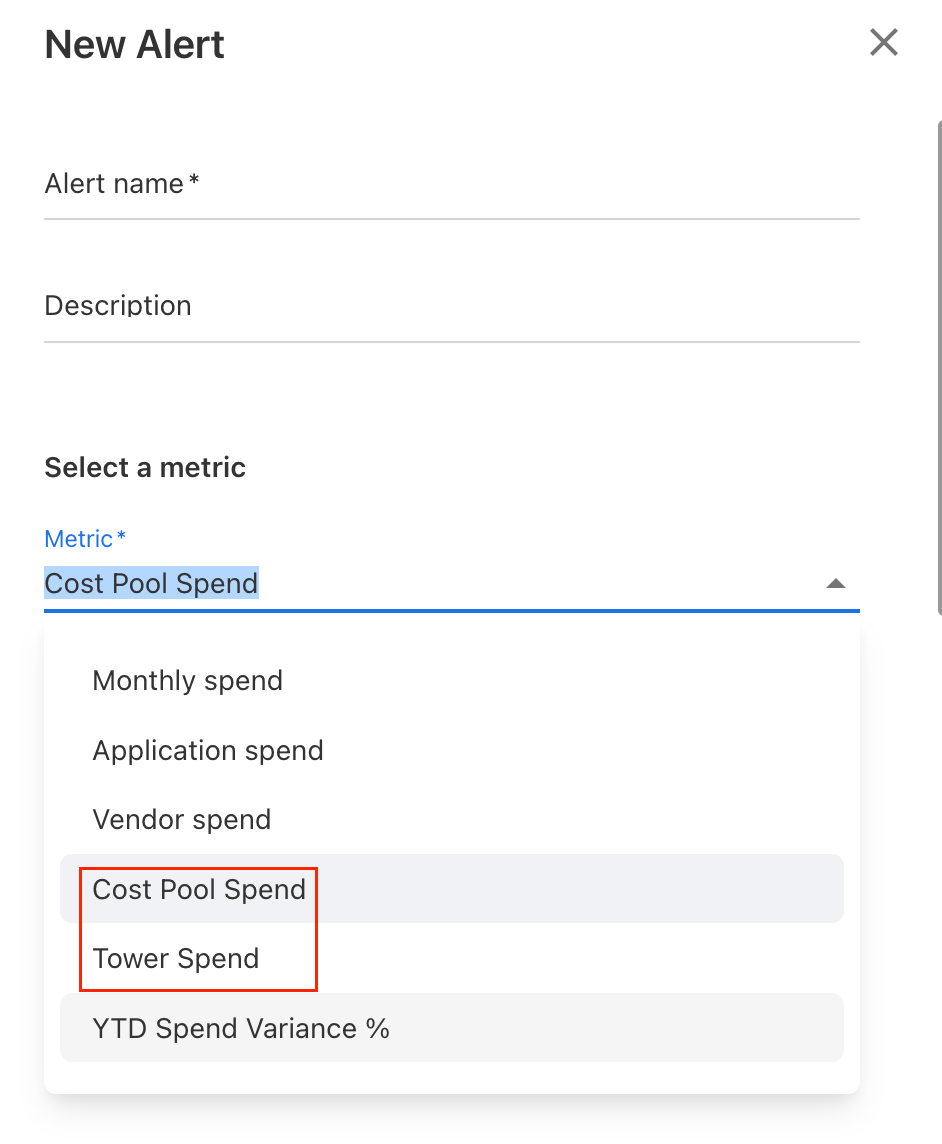Screen dimensions: 942x1144
Task: Pick Vendor spend as the metric
Action: [x=181, y=819]
